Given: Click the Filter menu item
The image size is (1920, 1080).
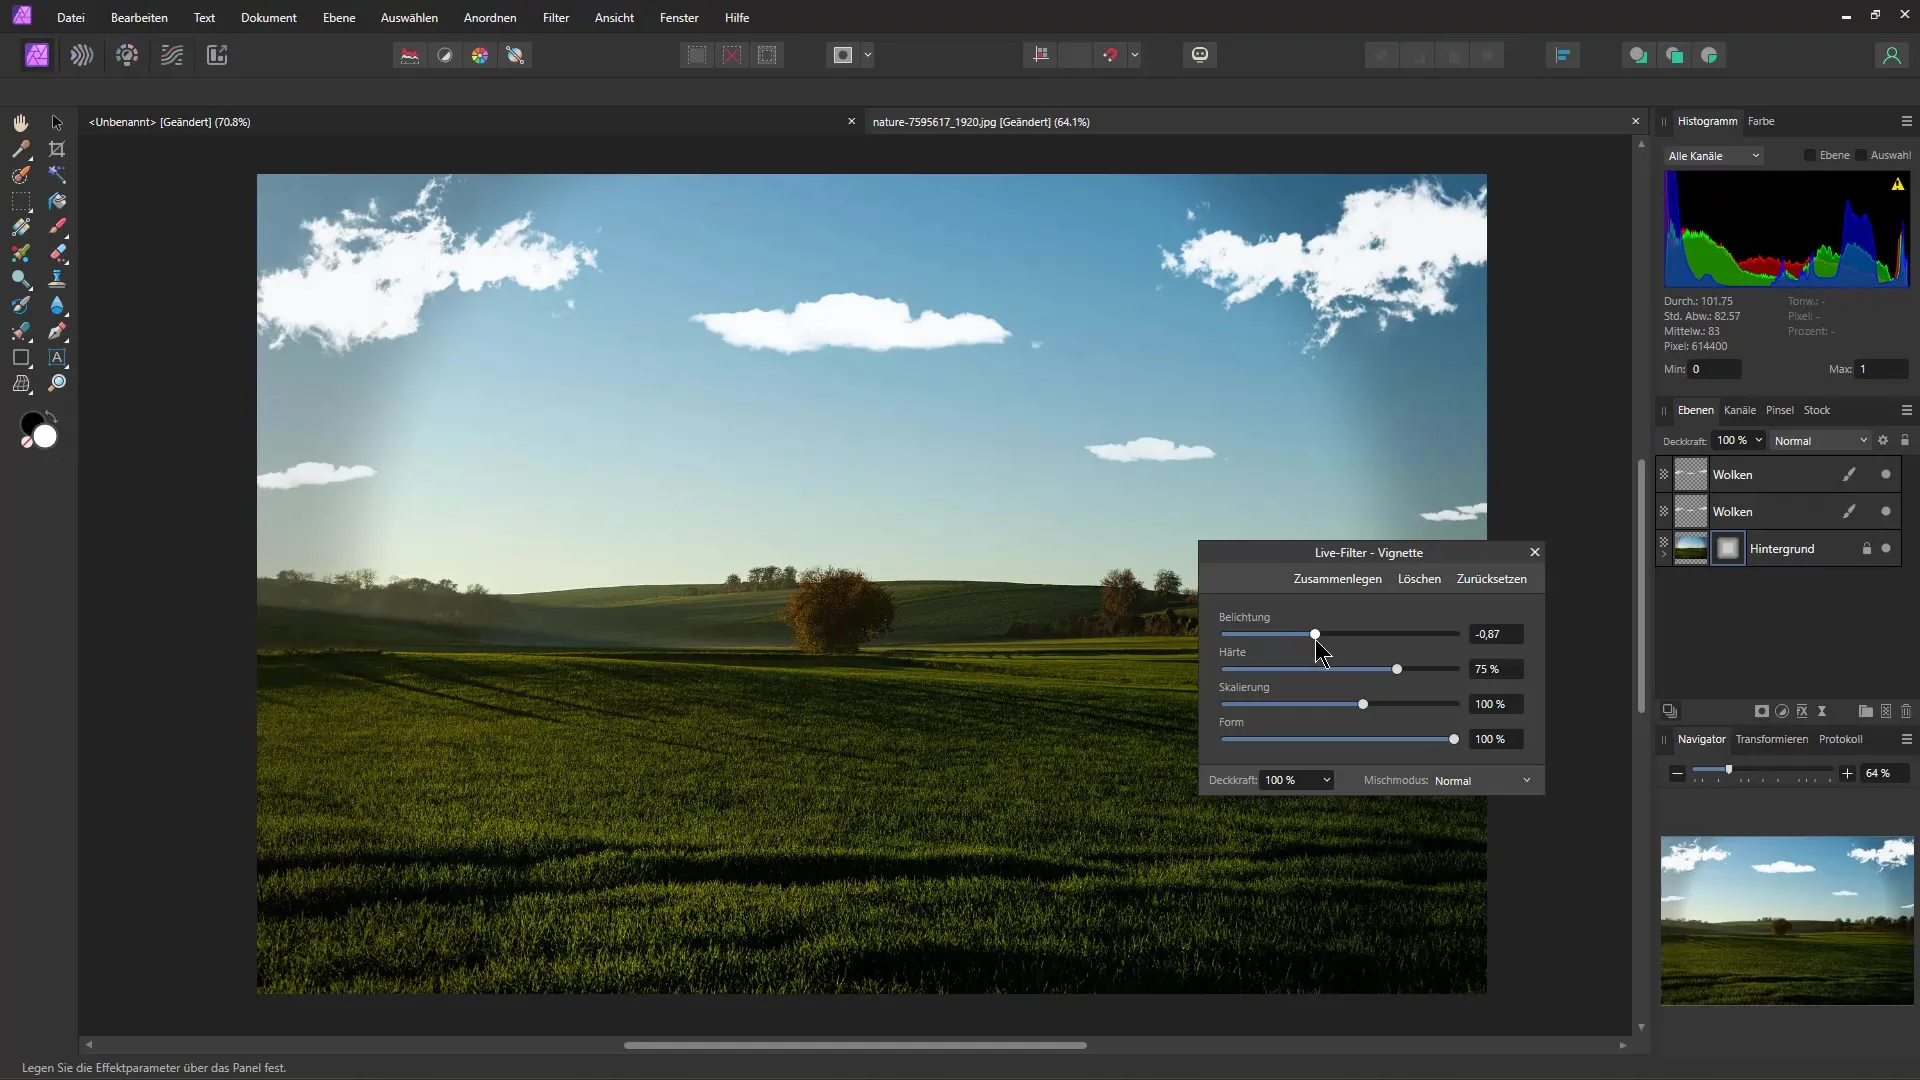Looking at the screenshot, I should coord(555,17).
